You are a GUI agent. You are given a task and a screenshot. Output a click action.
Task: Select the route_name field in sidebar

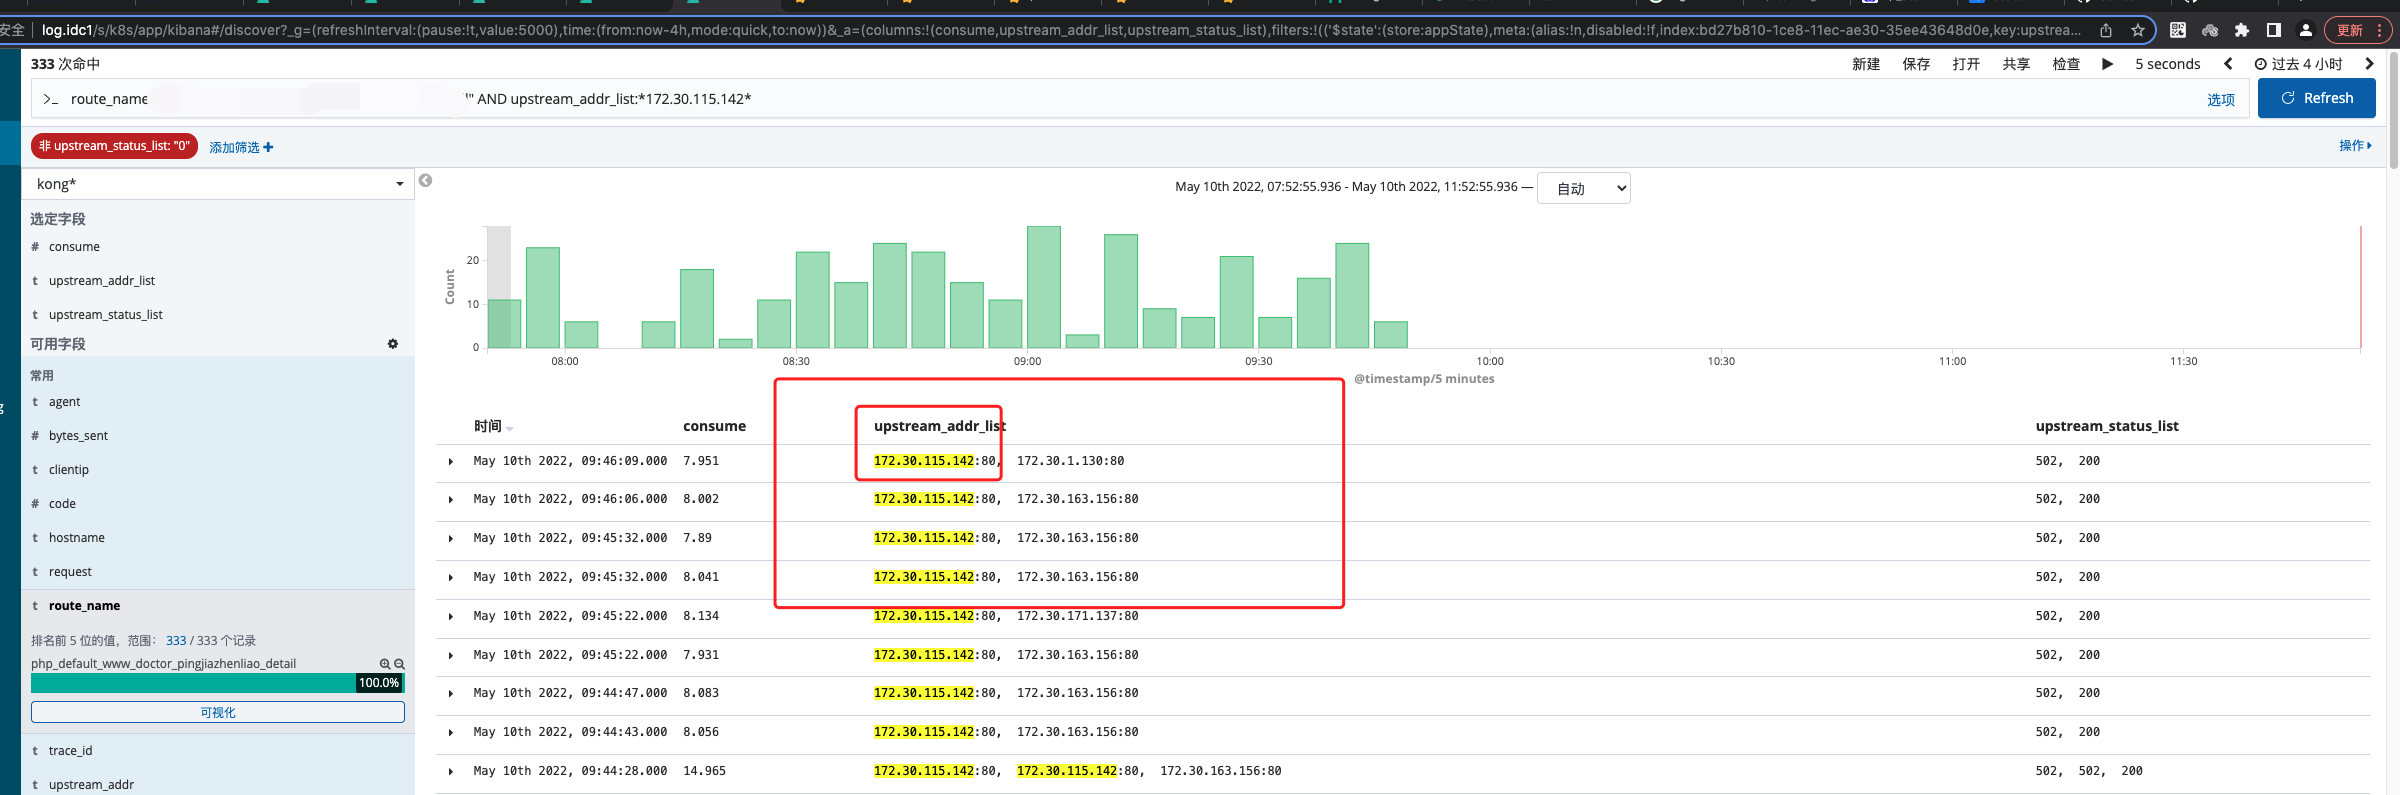pos(84,606)
